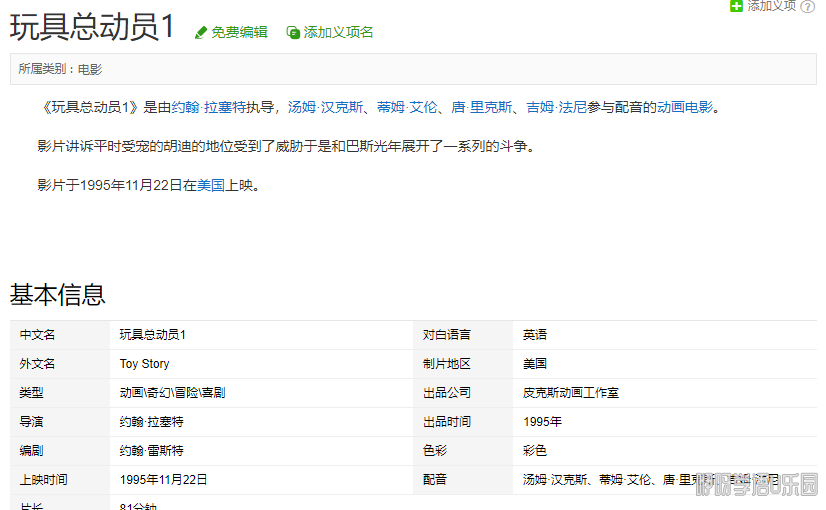Select the 英语 value cell
Screen dimensions: 826x510
coord(665,335)
